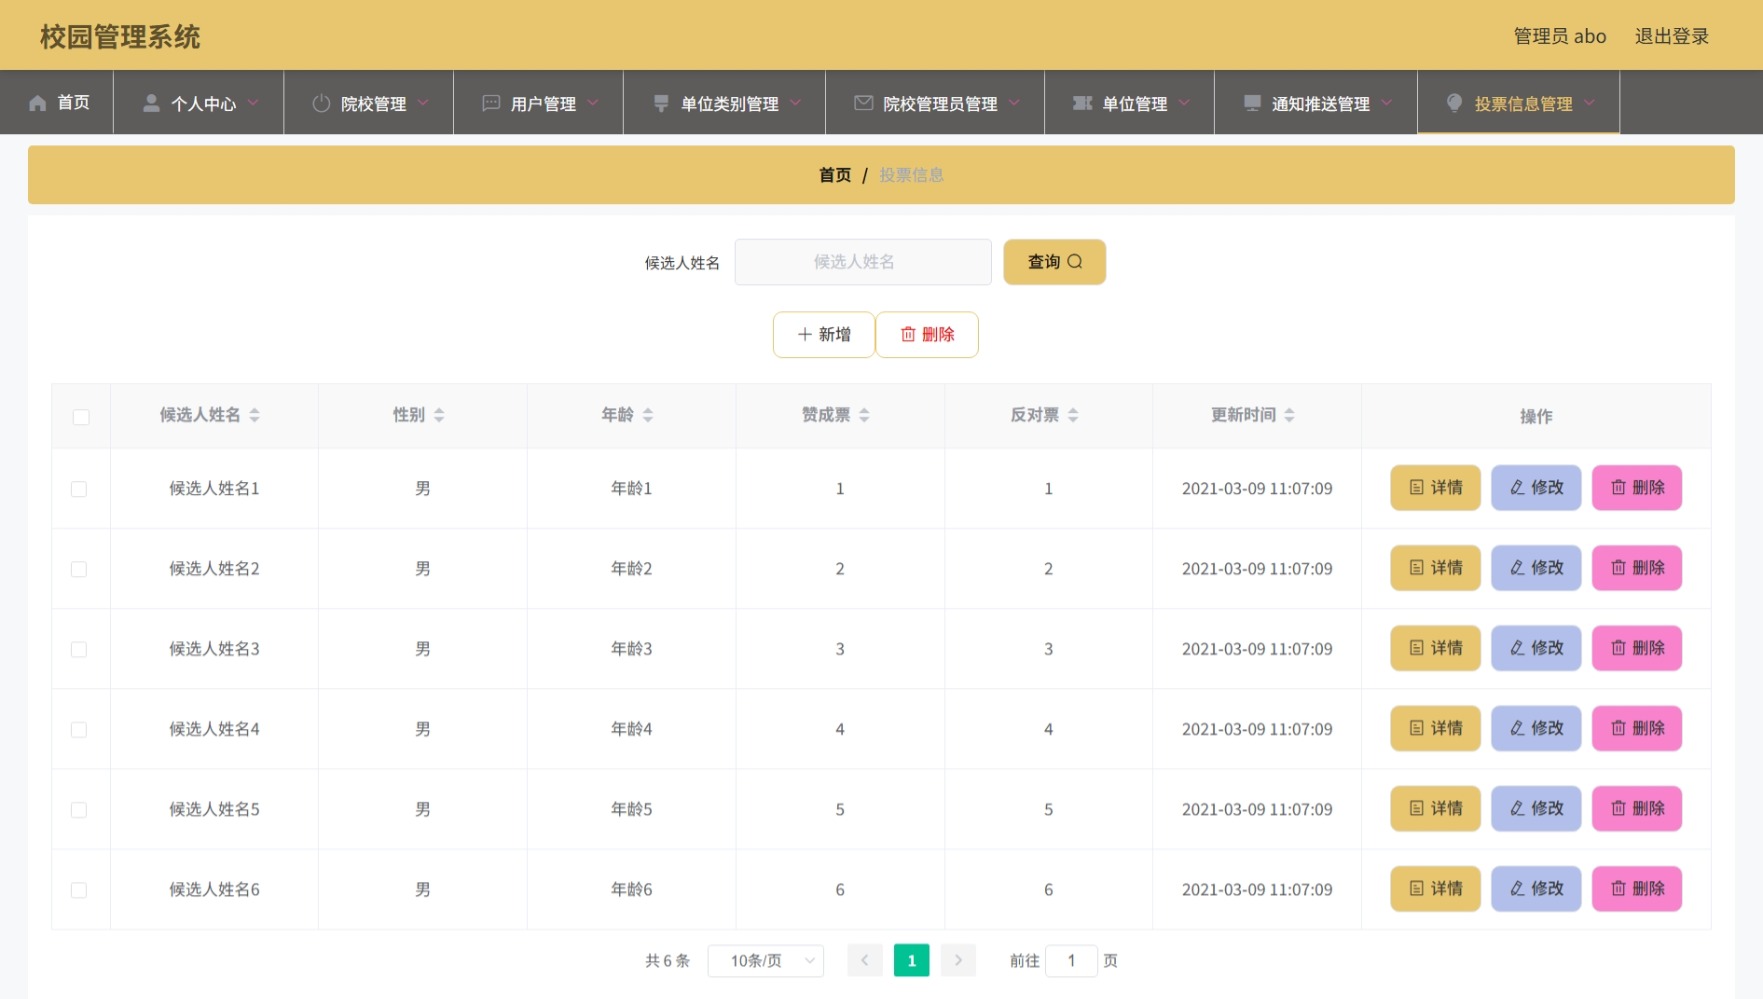Expand the 个人中心 dropdown chevron
The image size is (1763, 999).
pos(253,103)
